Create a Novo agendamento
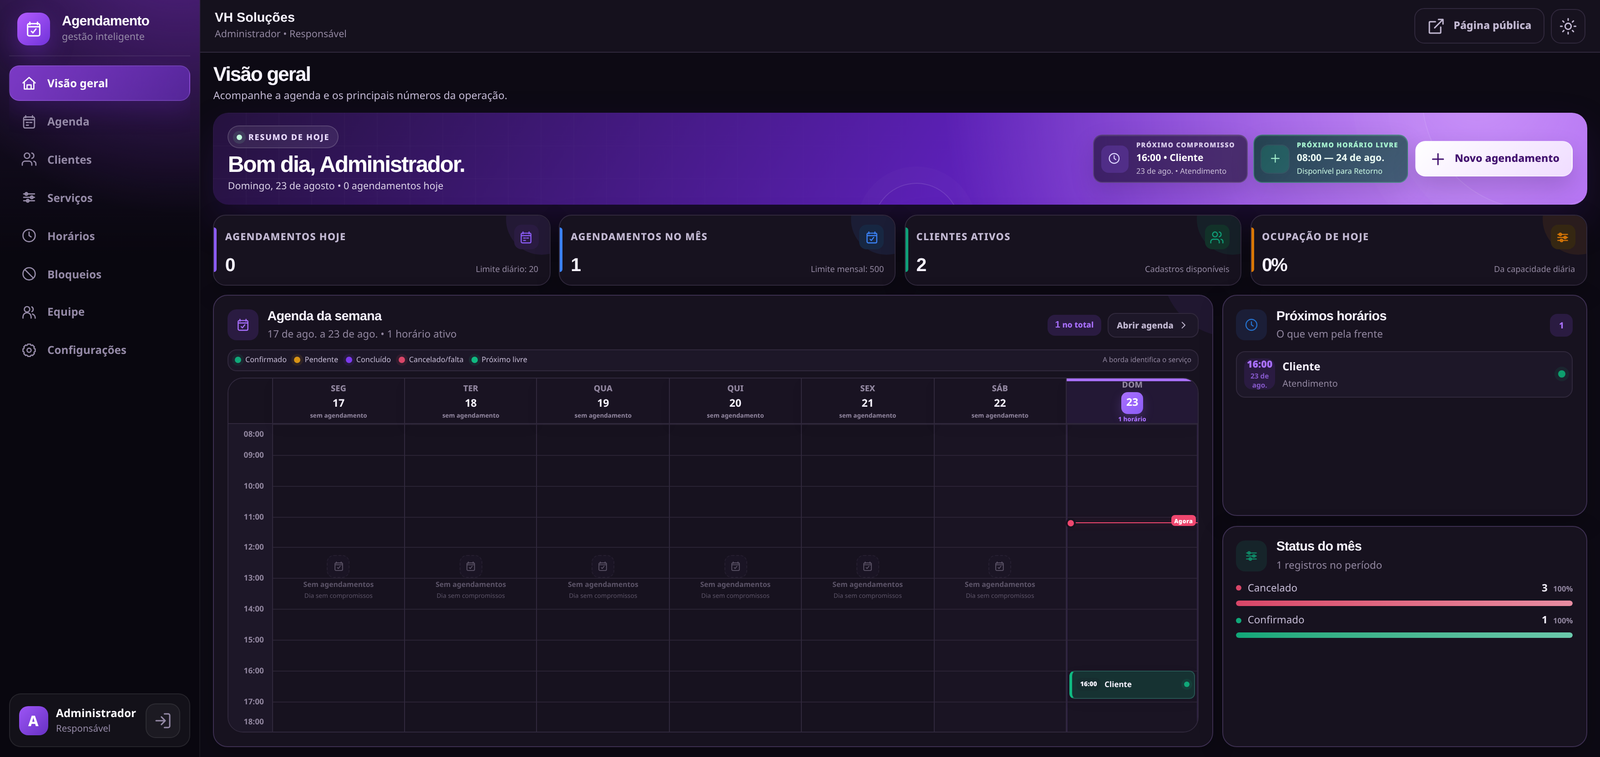The image size is (1600, 757). [x=1494, y=159]
